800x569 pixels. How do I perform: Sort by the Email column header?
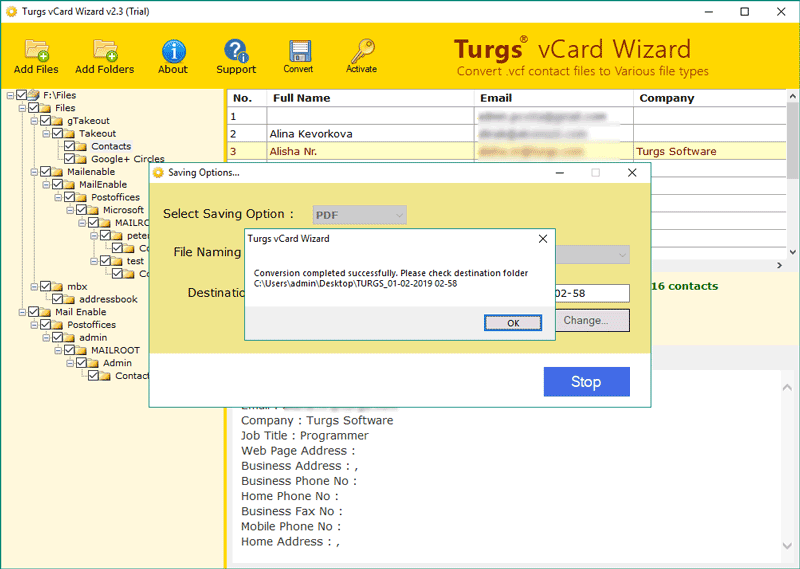tap(554, 98)
